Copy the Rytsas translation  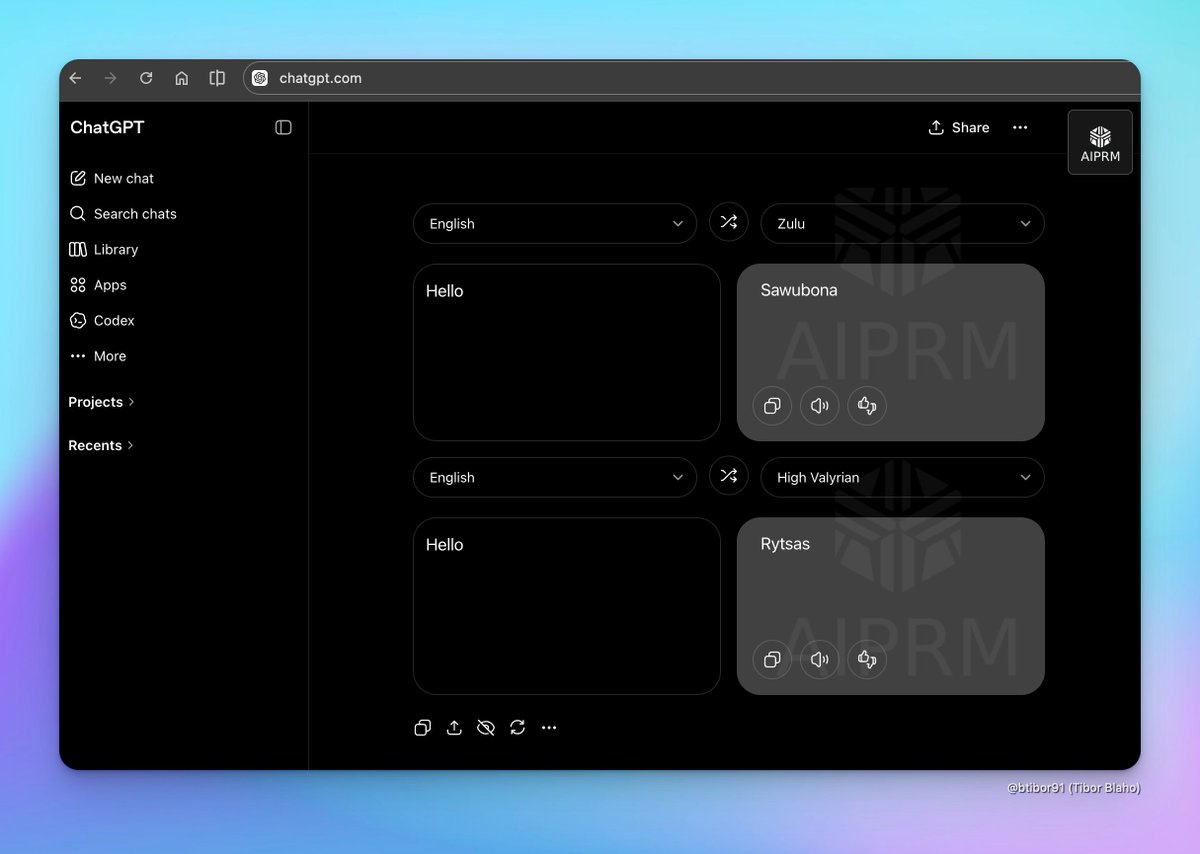click(x=772, y=660)
